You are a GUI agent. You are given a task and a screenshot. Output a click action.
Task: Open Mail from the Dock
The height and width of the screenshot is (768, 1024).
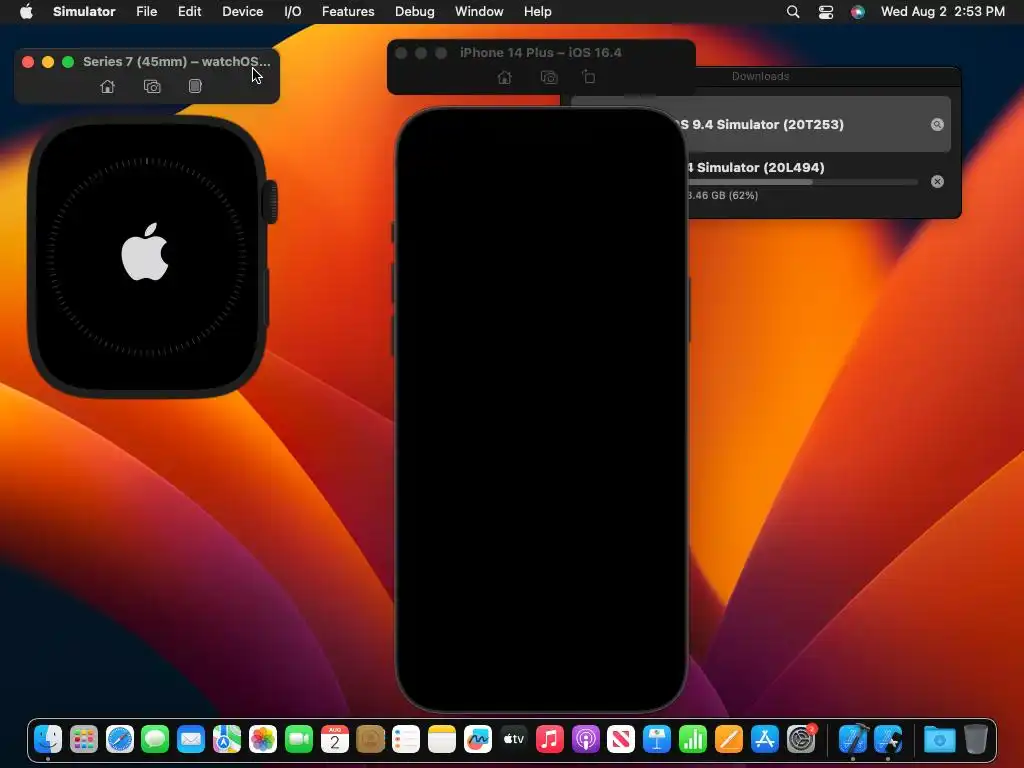(x=191, y=739)
